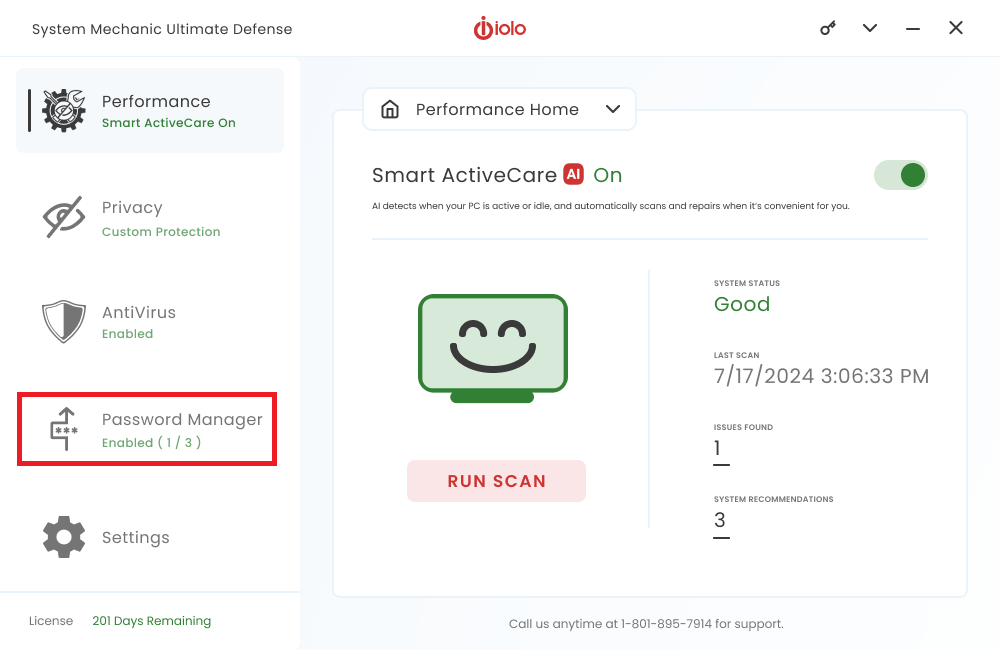Viewport: 1000px width, 650px height.
Task: Click the Smart ActiveCare heading
Action: [464, 175]
